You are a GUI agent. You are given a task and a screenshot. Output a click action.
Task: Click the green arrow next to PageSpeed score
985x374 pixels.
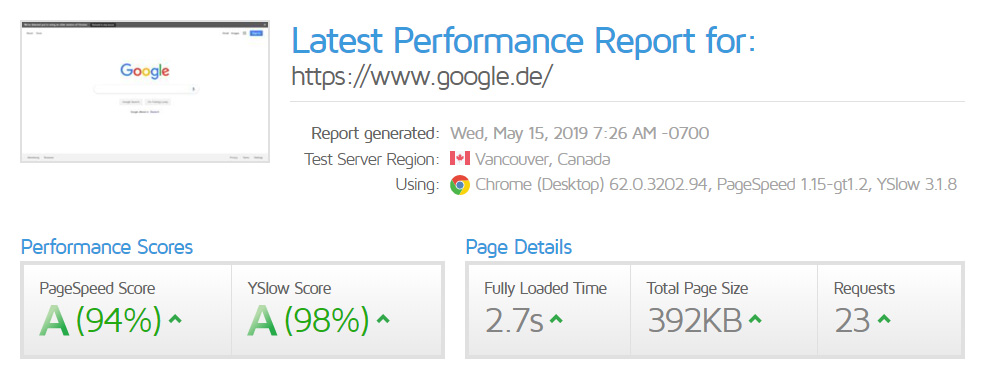coord(175,319)
